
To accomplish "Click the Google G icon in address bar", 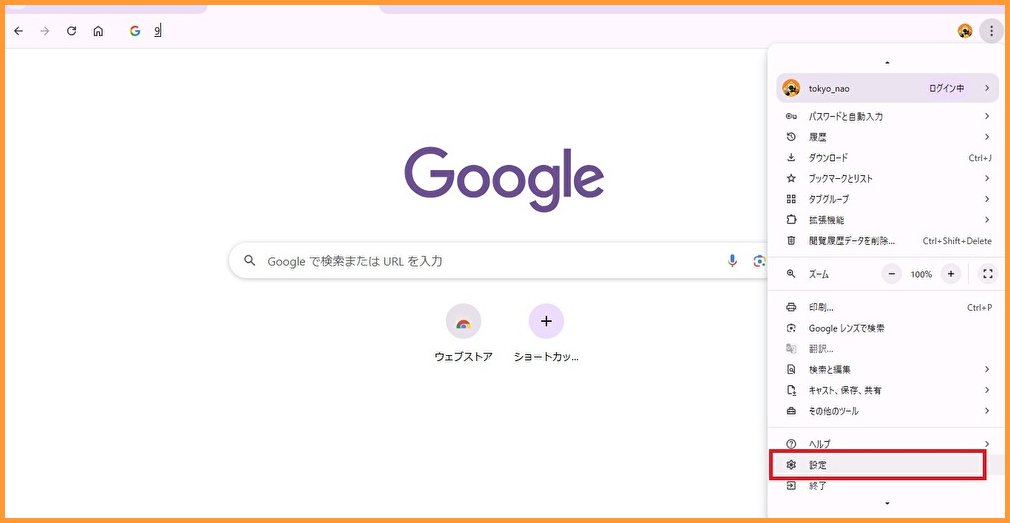I will 135,31.
